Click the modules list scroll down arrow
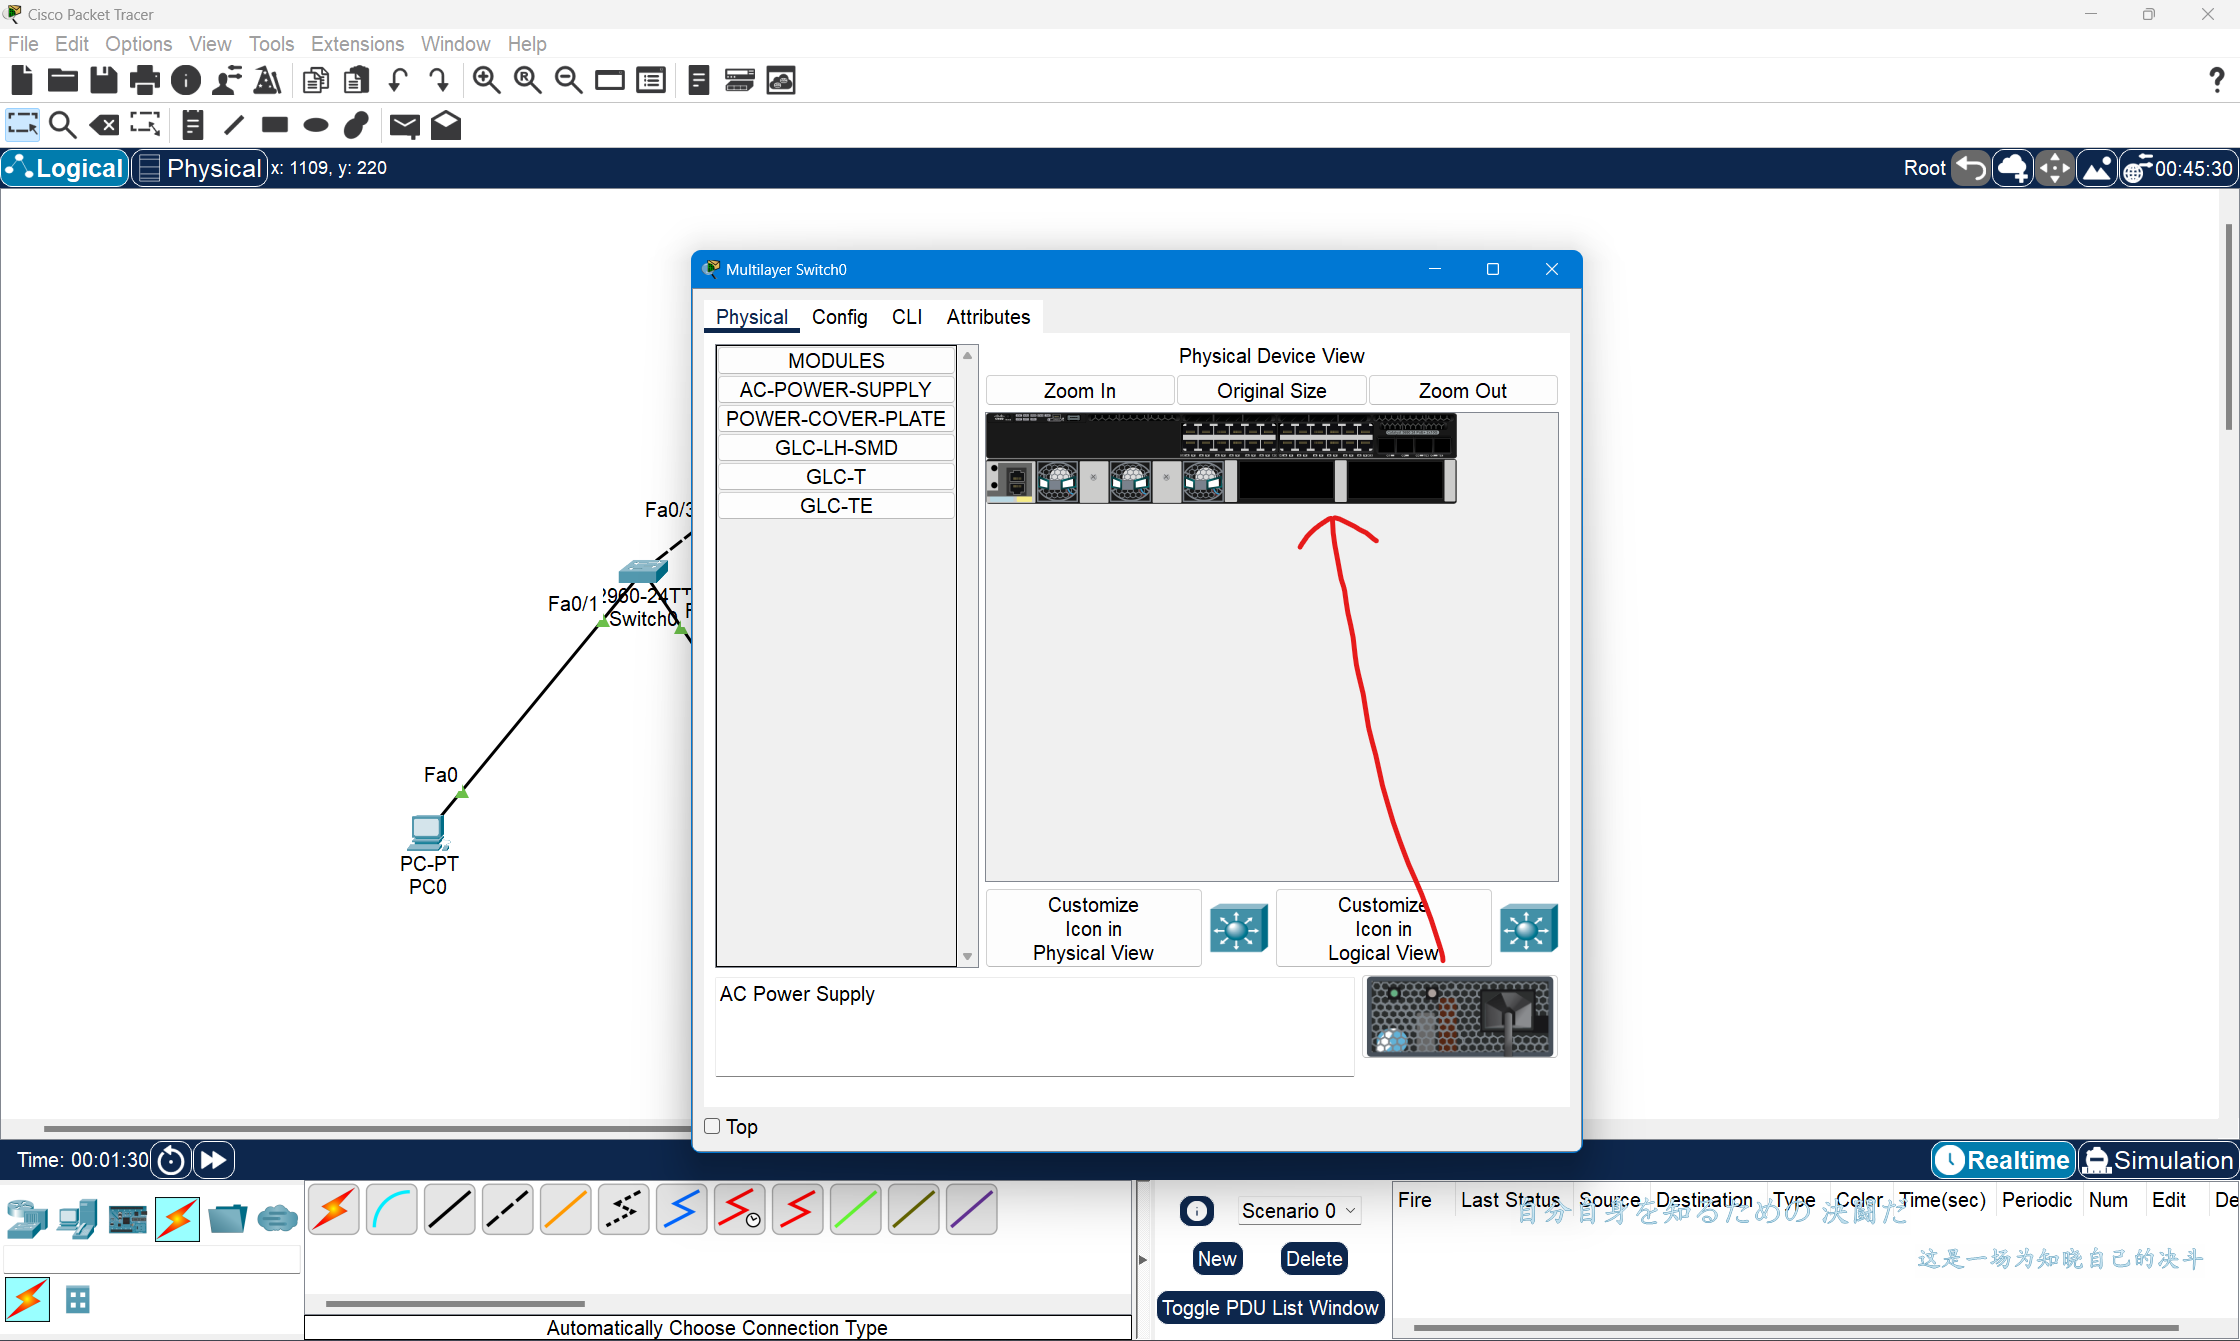The height and width of the screenshot is (1341, 2240). tap(967, 957)
